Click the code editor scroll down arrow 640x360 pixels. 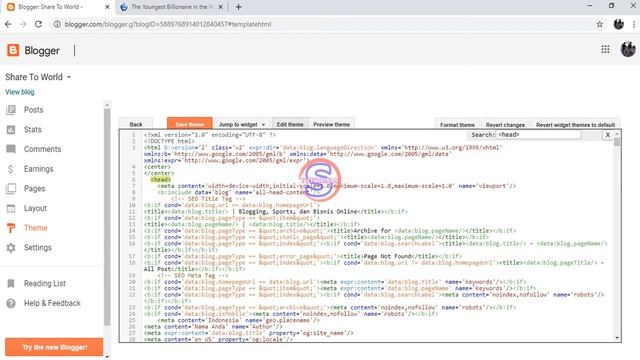pos(617,338)
